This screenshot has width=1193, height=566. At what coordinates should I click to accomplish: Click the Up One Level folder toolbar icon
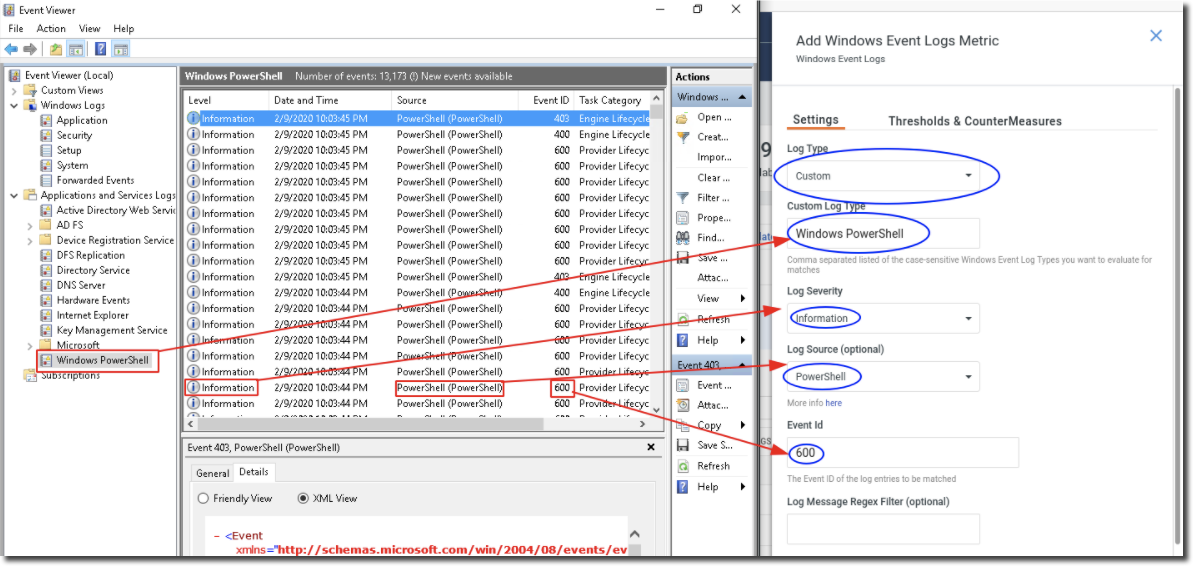tap(56, 49)
